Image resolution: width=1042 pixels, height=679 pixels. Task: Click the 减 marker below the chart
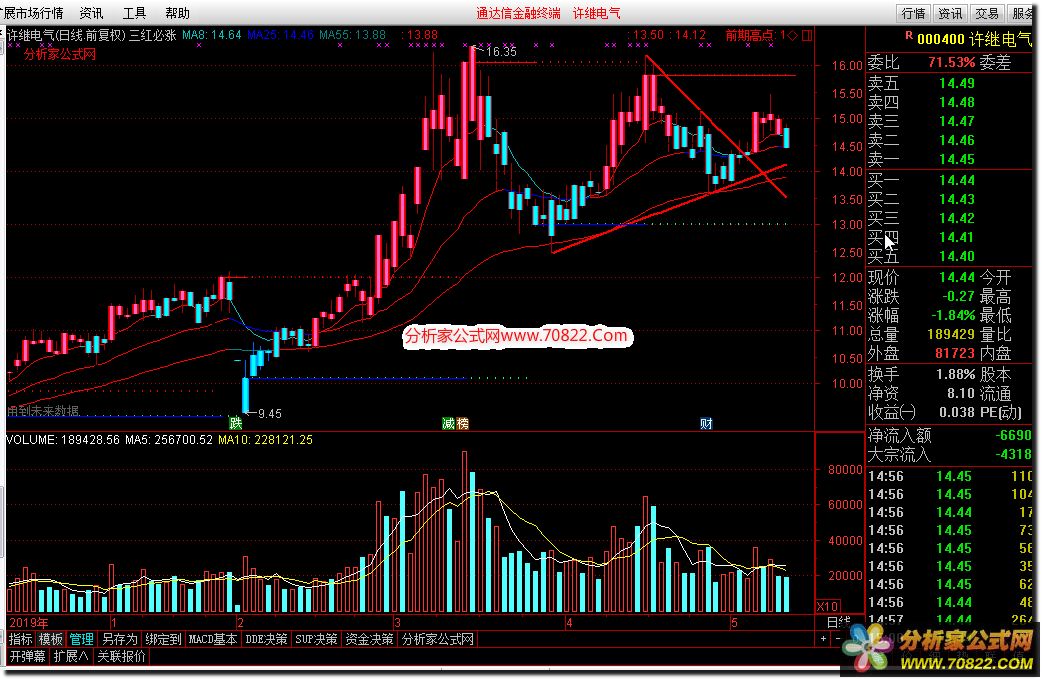[449, 423]
